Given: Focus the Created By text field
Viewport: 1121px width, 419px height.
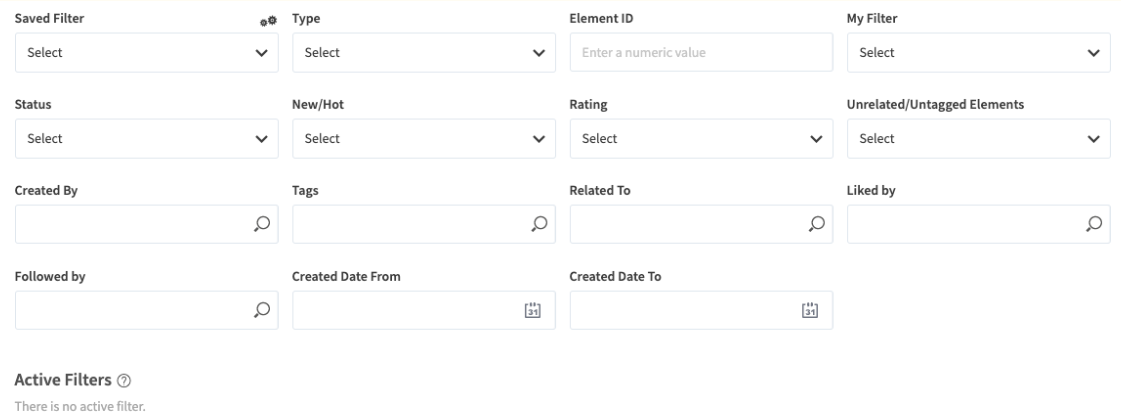Looking at the screenshot, I should (130, 224).
